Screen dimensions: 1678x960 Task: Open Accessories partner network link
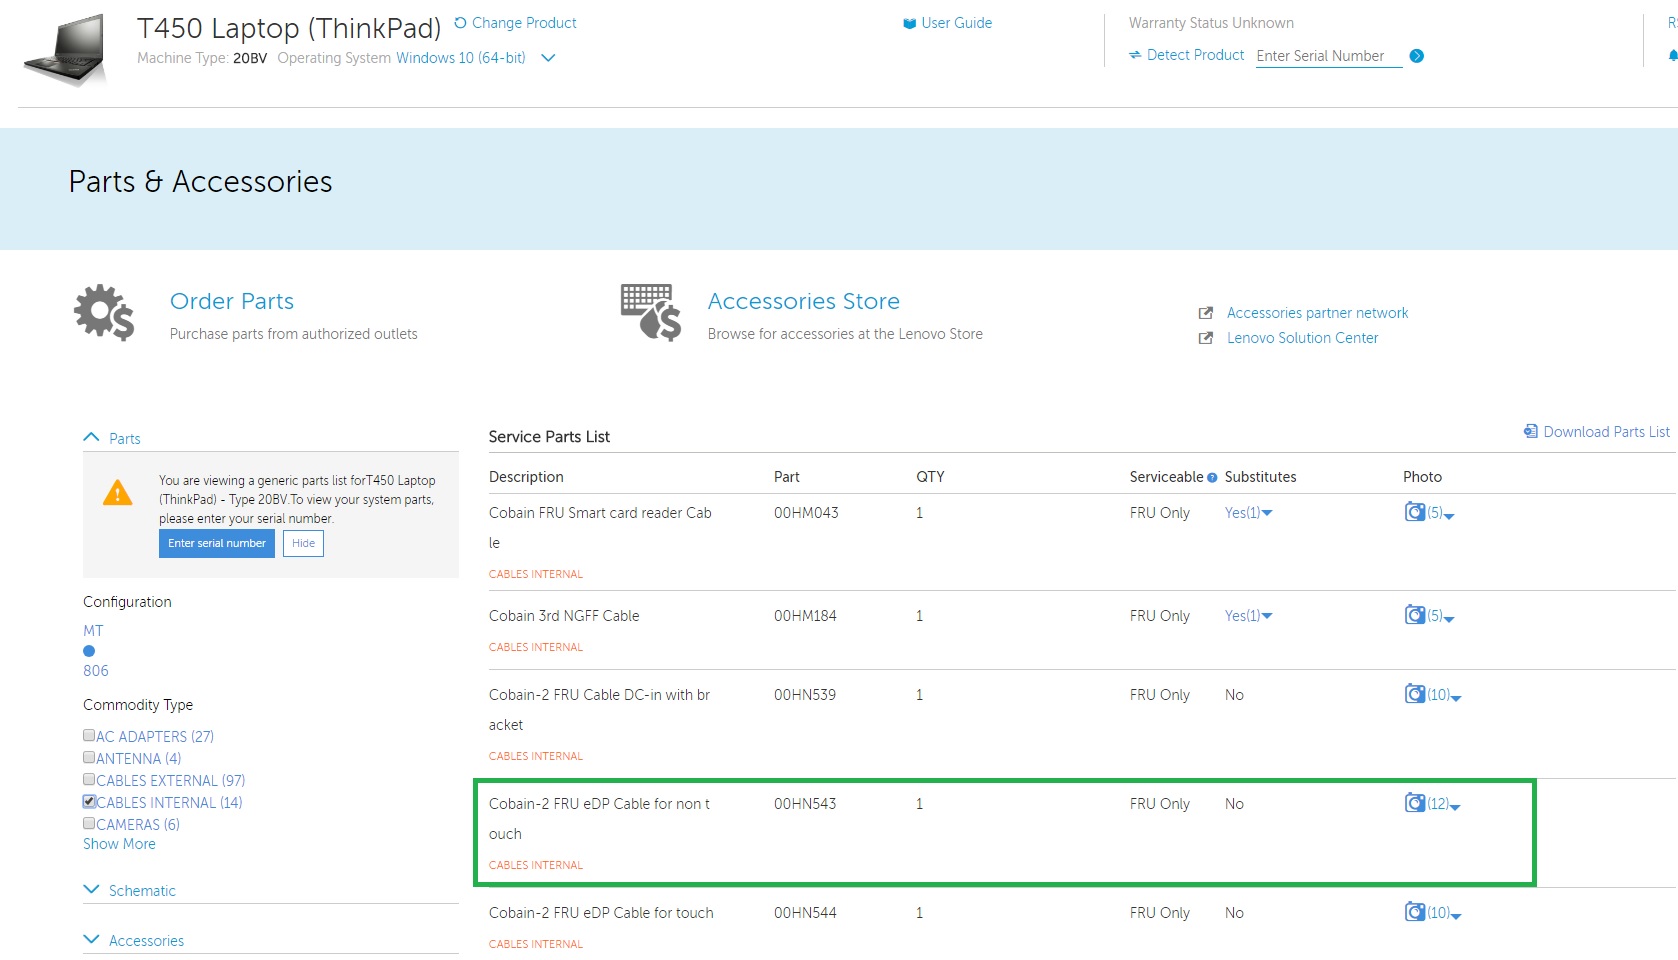[x=1317, y=313]
